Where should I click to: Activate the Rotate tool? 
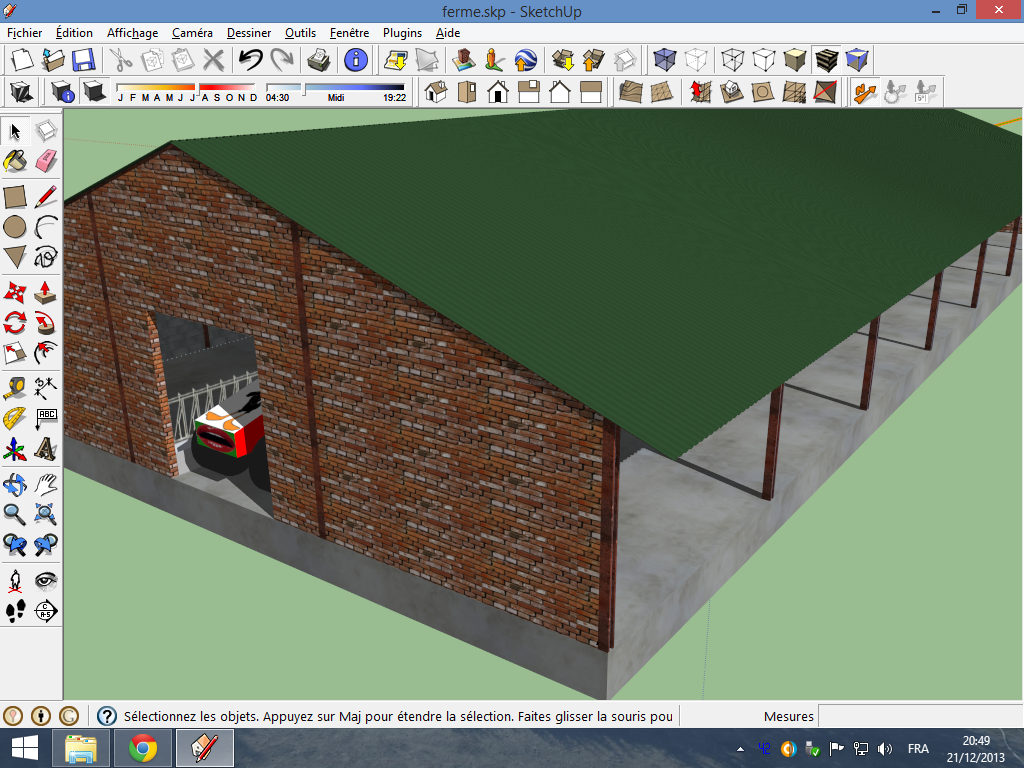coord(15,323)
